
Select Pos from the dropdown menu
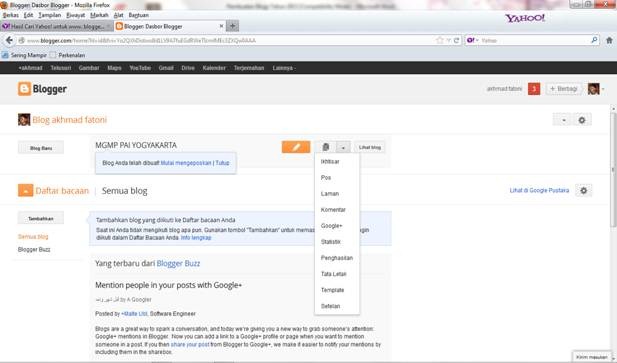coord(326,178)
